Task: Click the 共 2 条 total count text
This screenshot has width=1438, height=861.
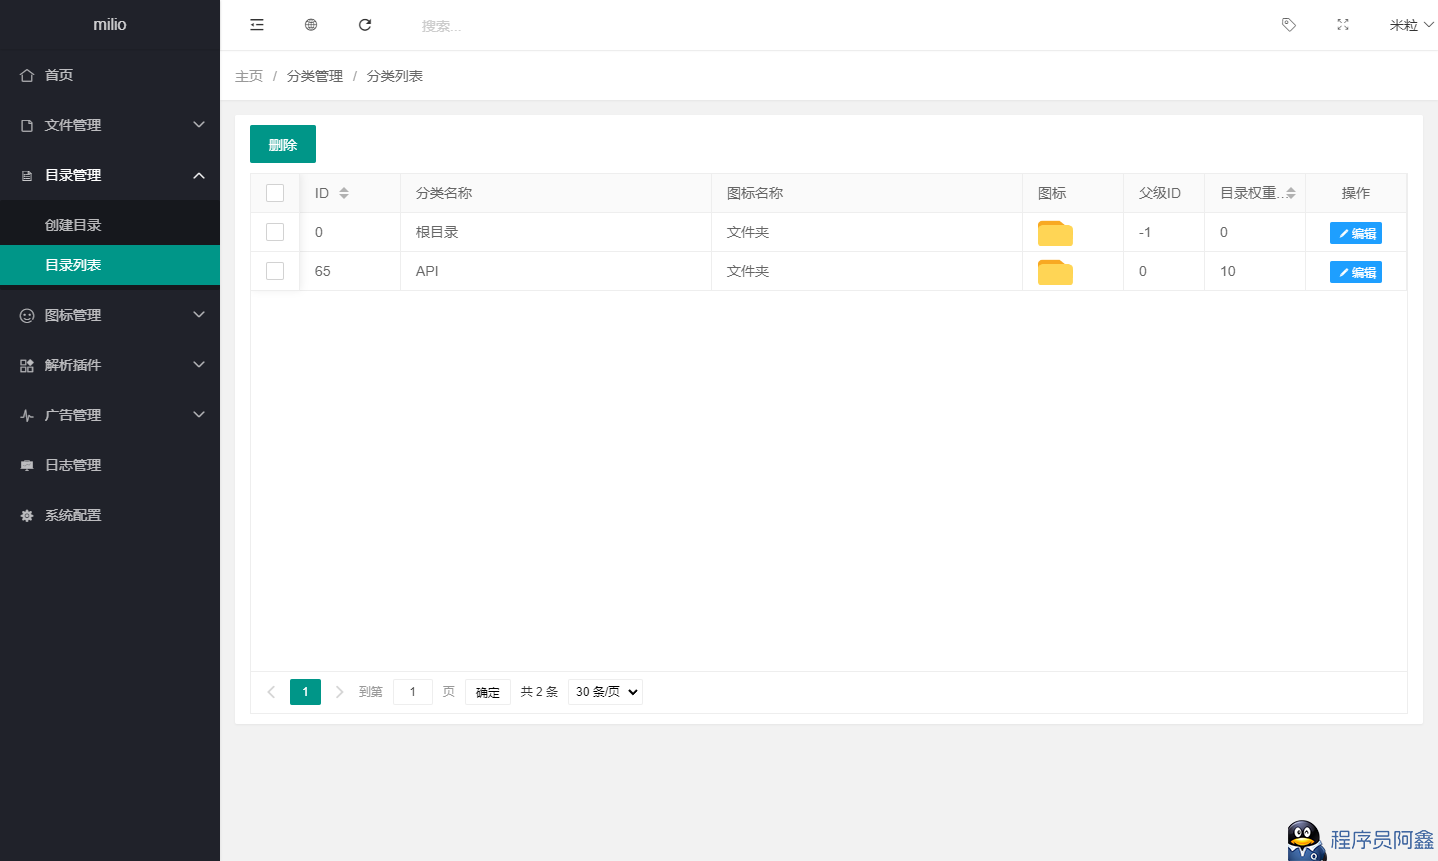Action: pos(539,692)
